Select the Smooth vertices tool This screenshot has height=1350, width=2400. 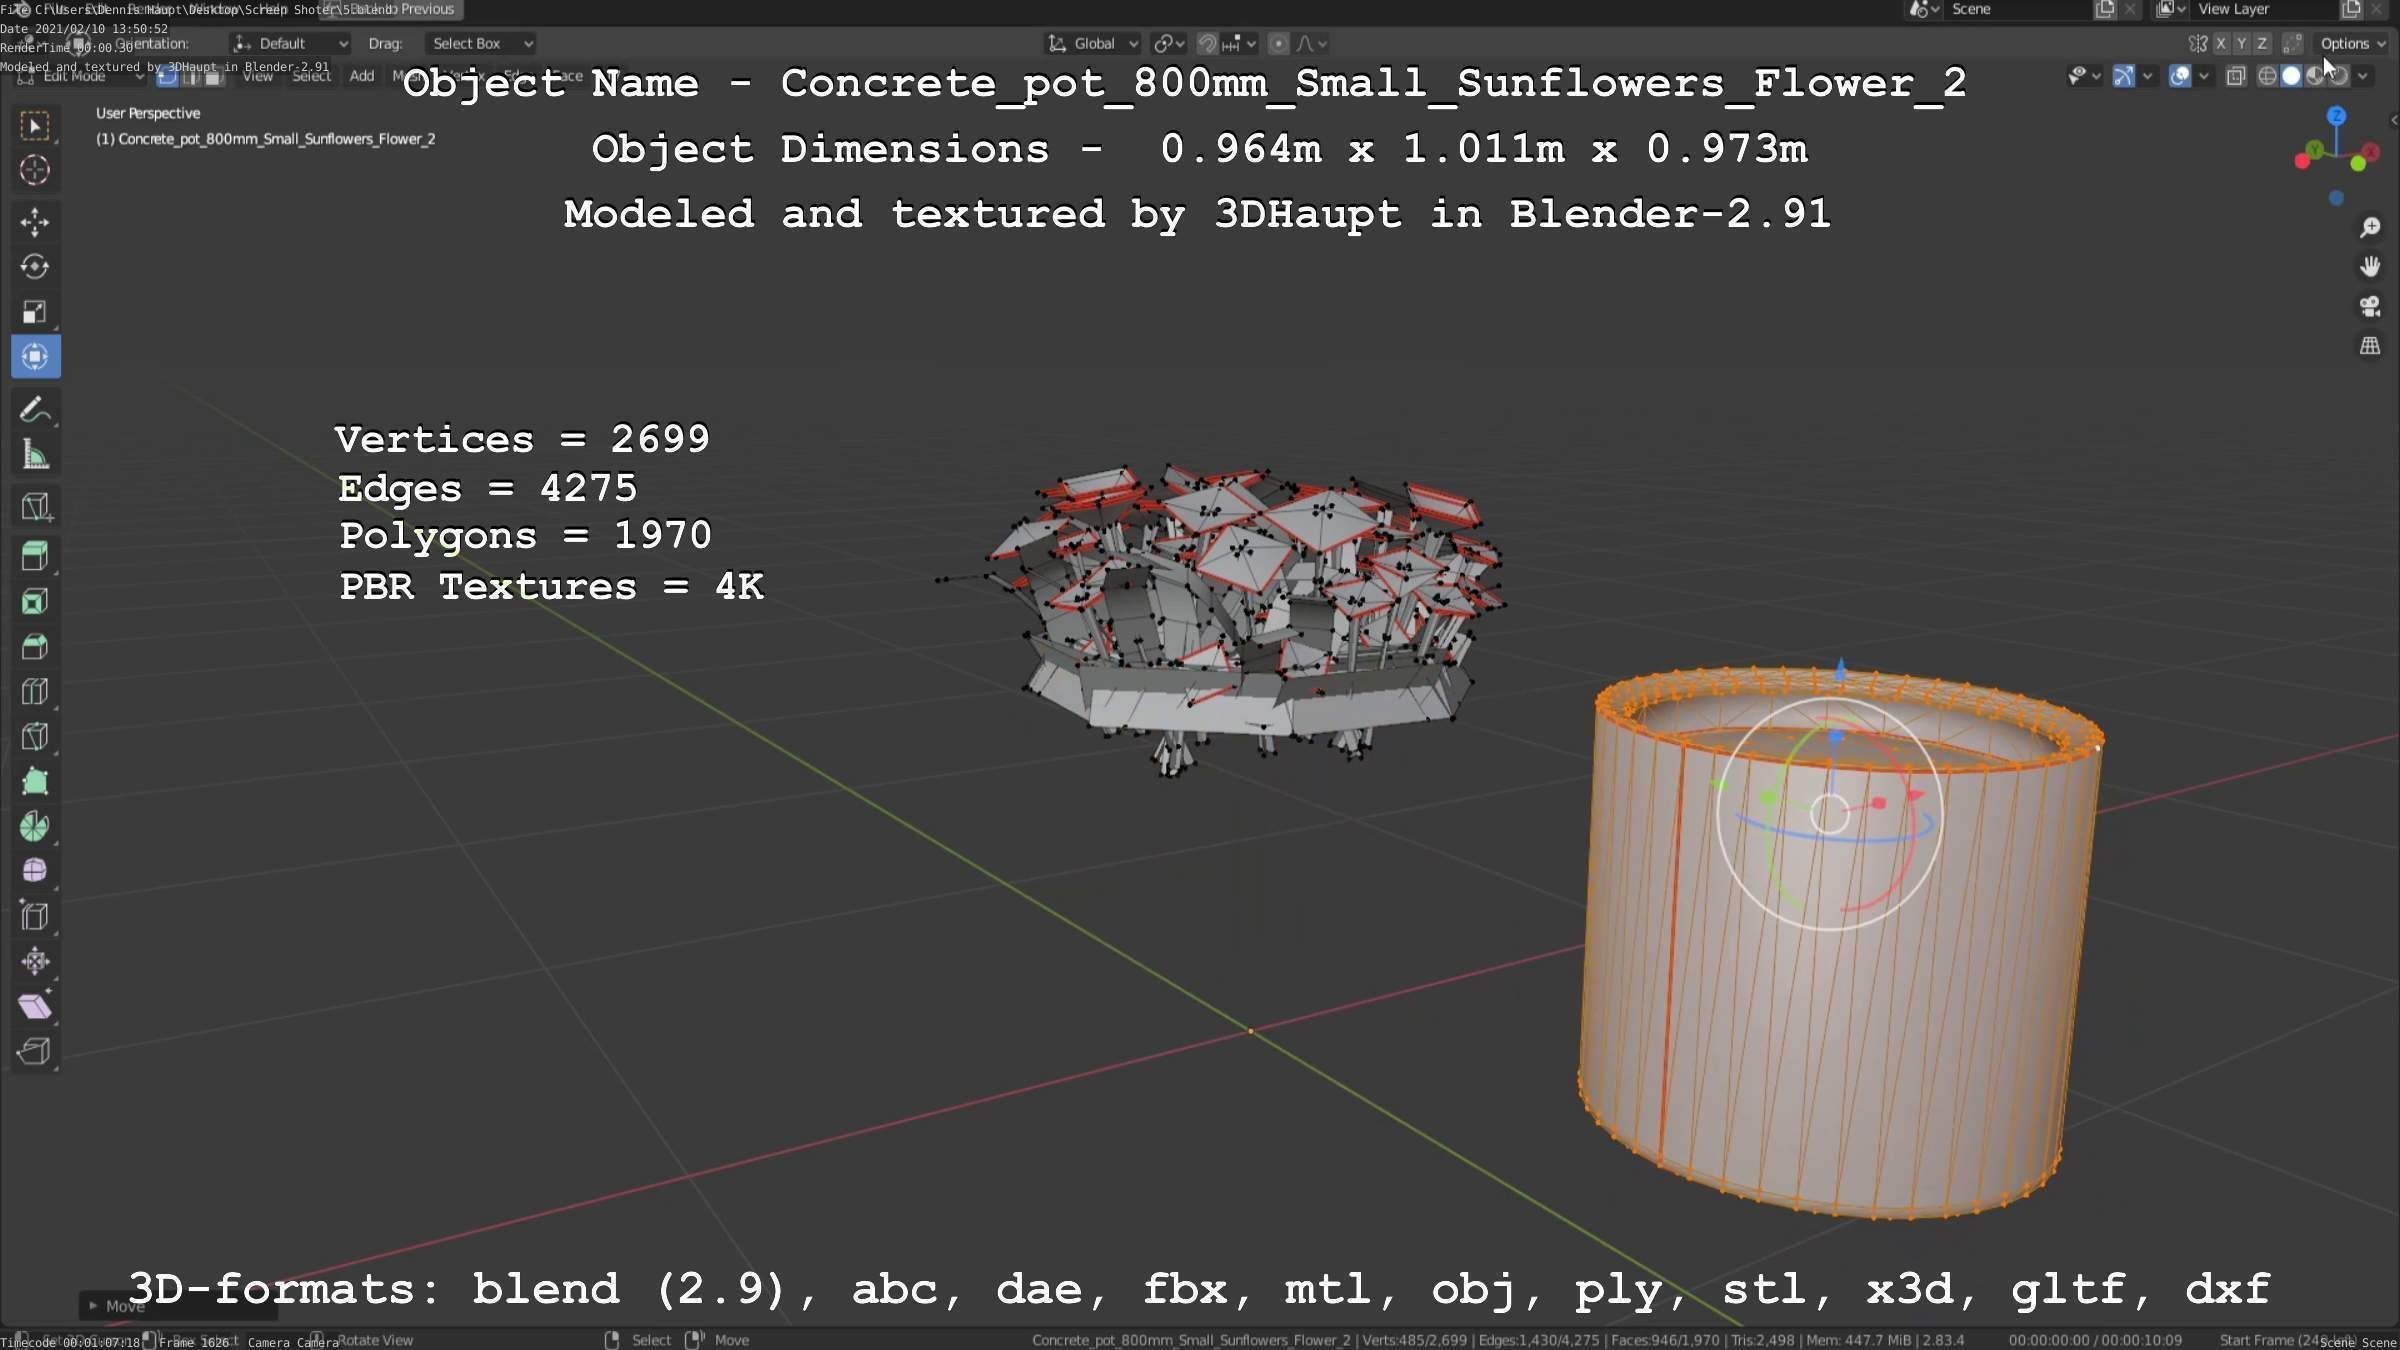click(x=35, y=871)
